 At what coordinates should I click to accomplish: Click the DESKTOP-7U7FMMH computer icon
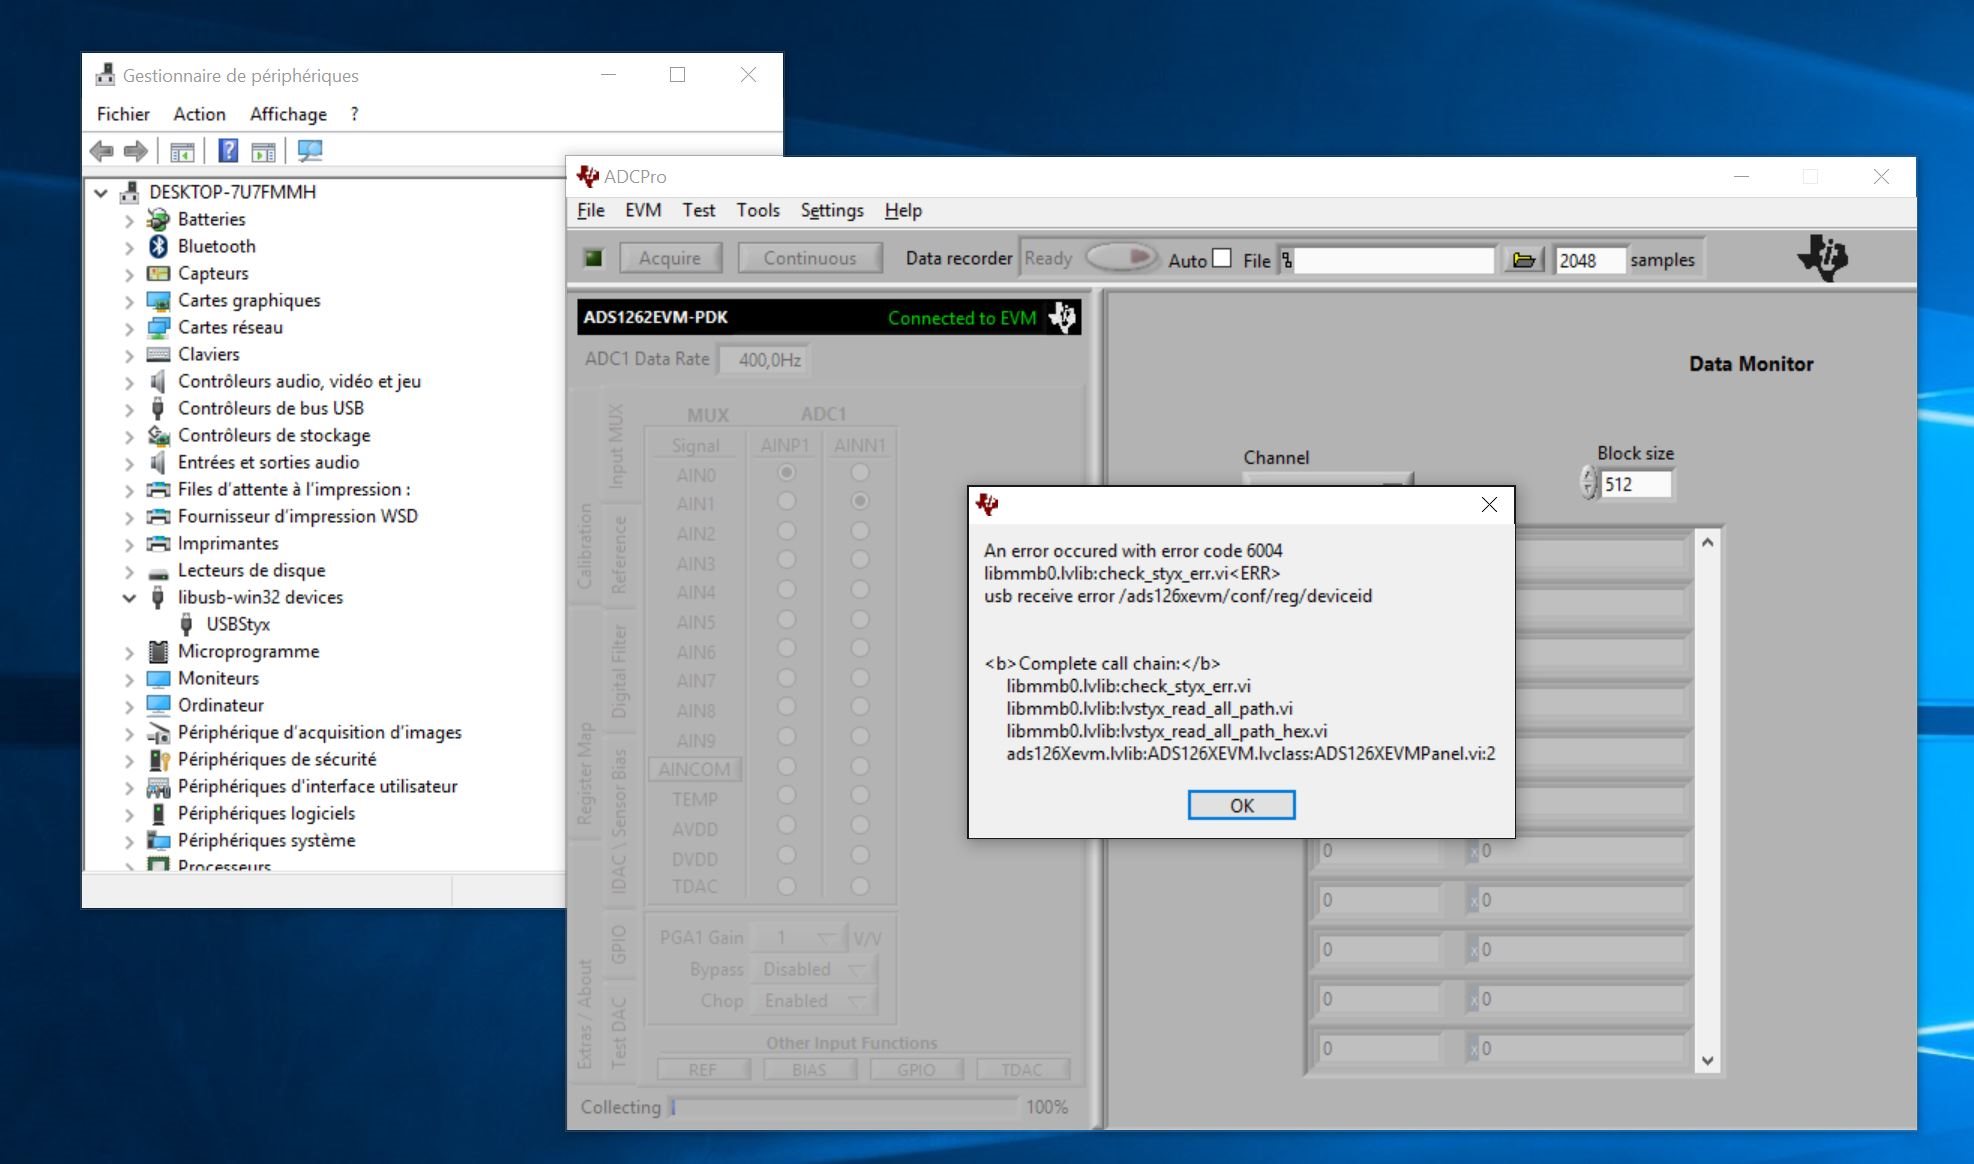pos(129,192)
